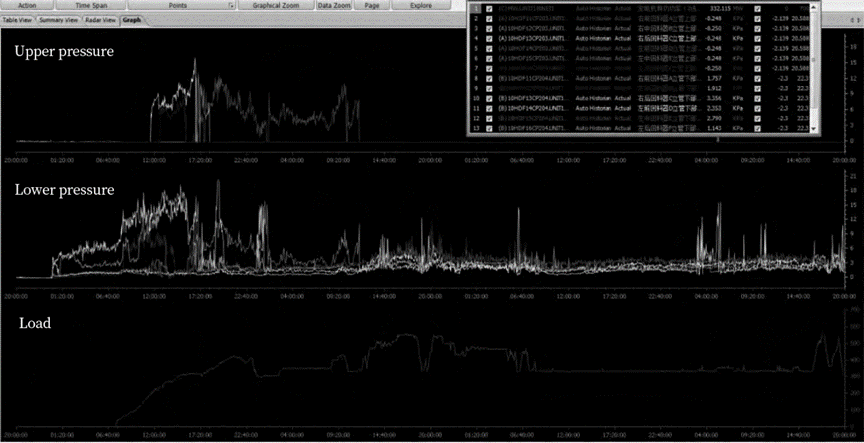The height and width of the screenshot is (443, 864).
Task: Open the Action menu group
Action: tap(28, 5)
